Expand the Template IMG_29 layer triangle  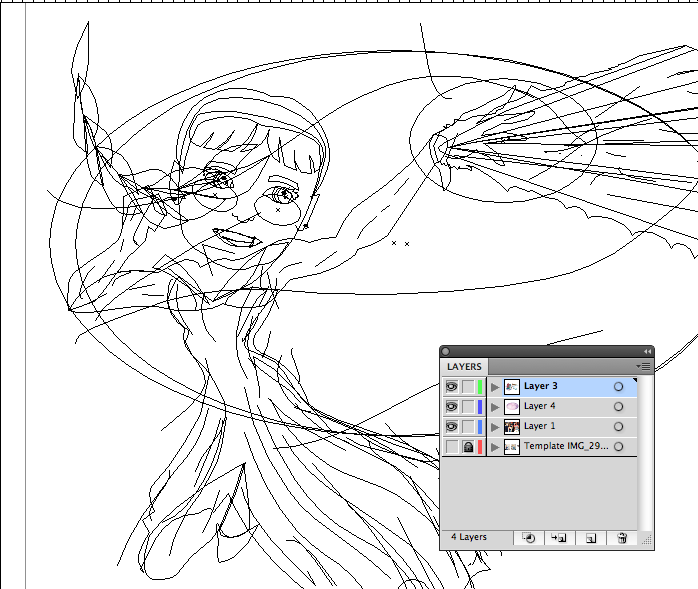tap(494, 447)
